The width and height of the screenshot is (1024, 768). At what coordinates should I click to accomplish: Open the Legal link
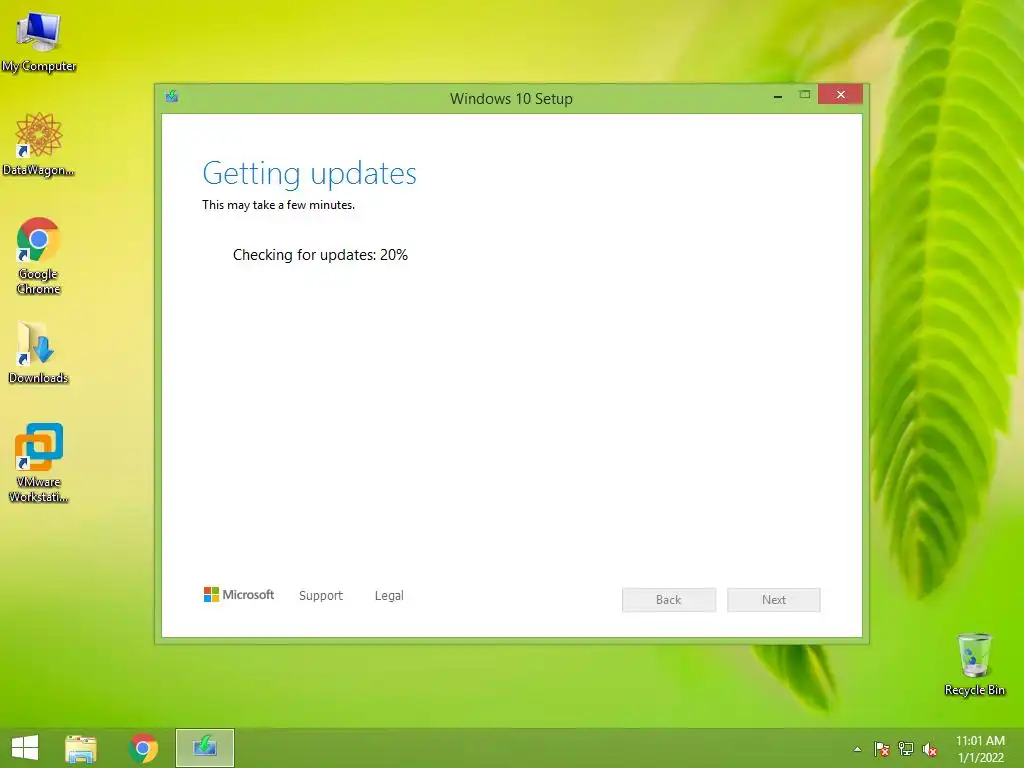click(x=389, y=596)
